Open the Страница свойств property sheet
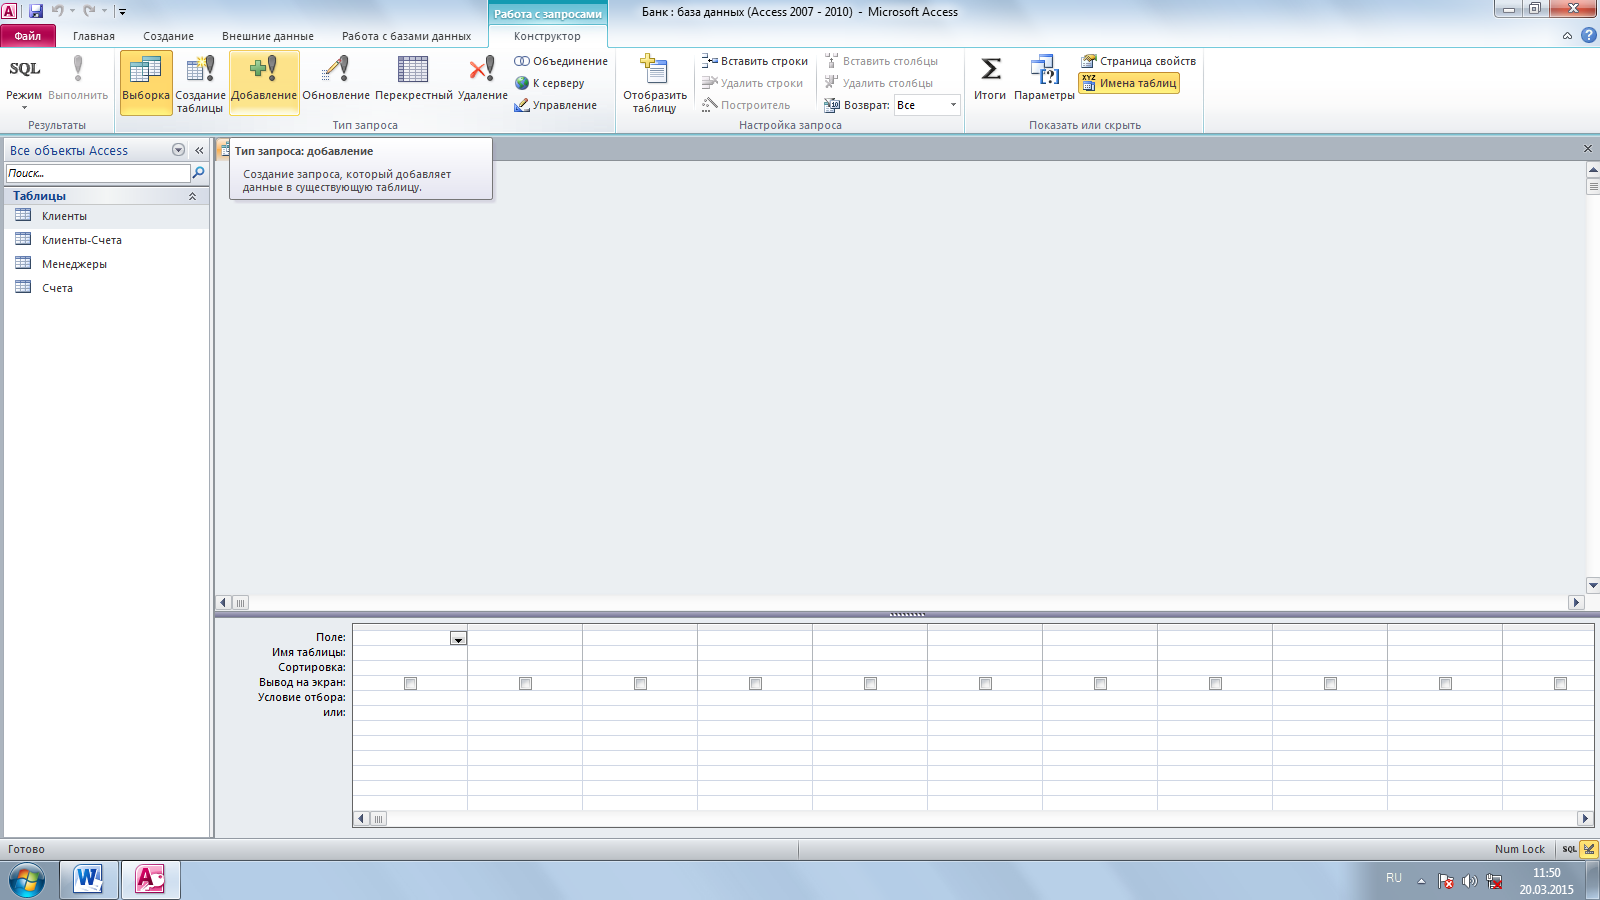Image resolution: width=1600 pixels, height=900 pixels. click(1138, 61)
